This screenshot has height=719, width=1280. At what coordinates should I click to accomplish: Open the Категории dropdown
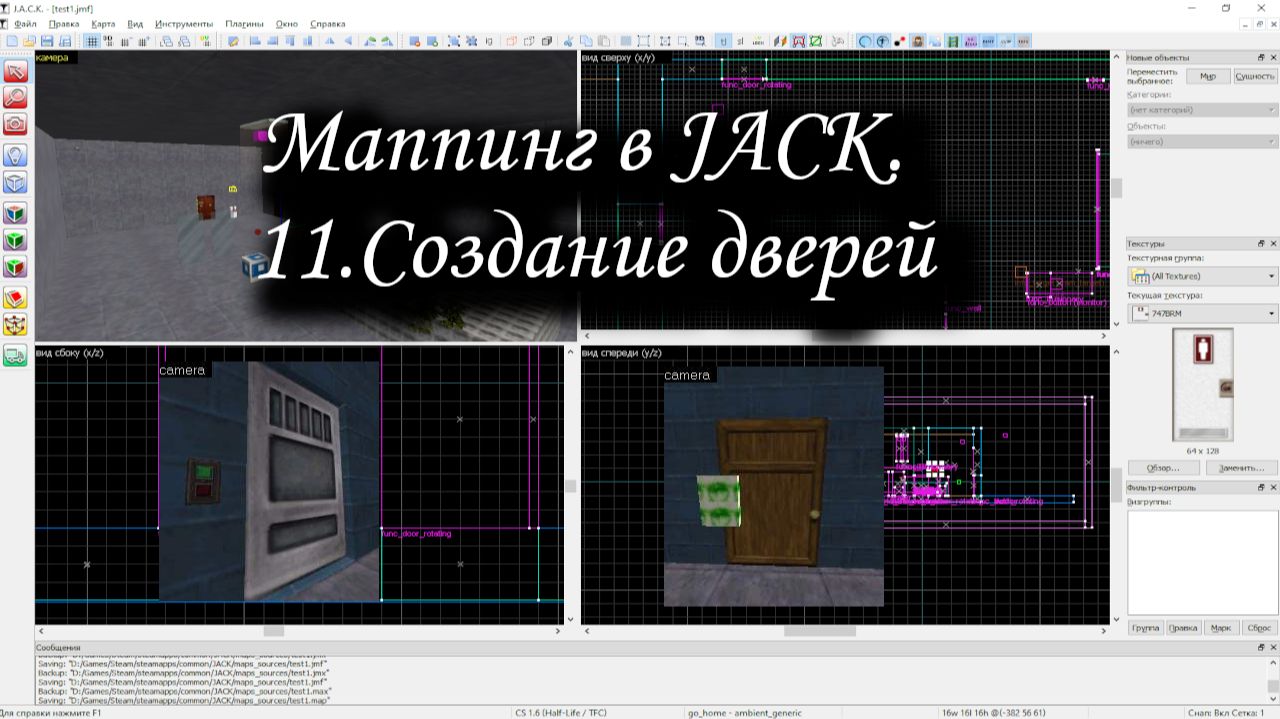point(1202,110)
